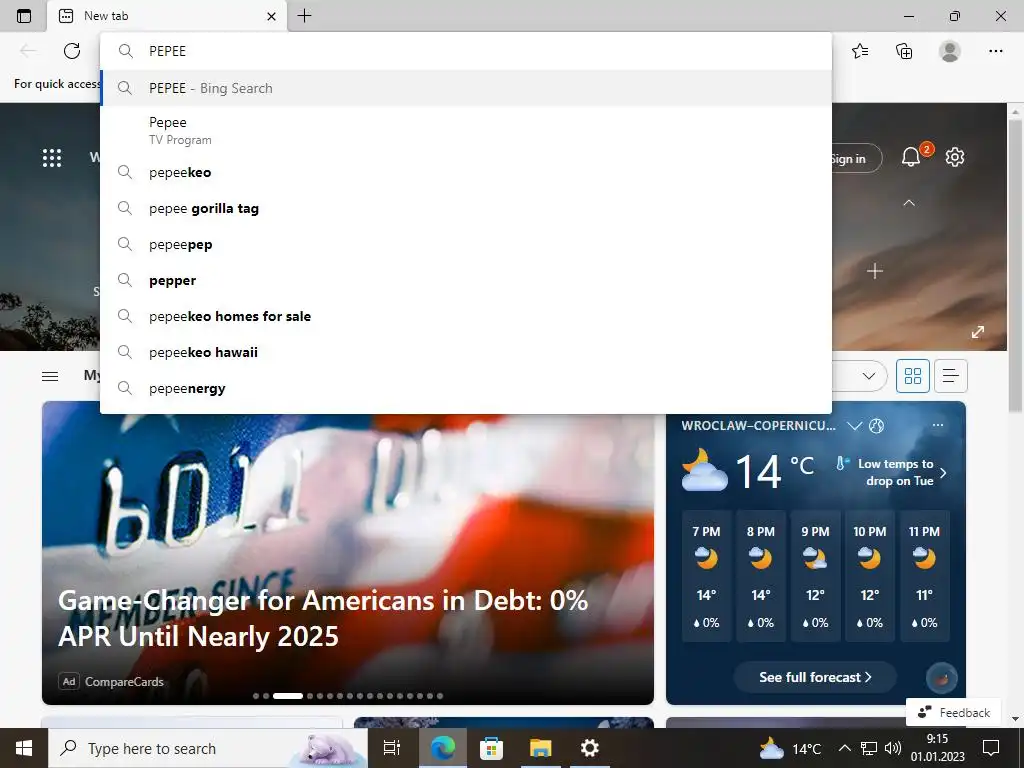Choose pepeekeo search suggestion

(466, 172)
